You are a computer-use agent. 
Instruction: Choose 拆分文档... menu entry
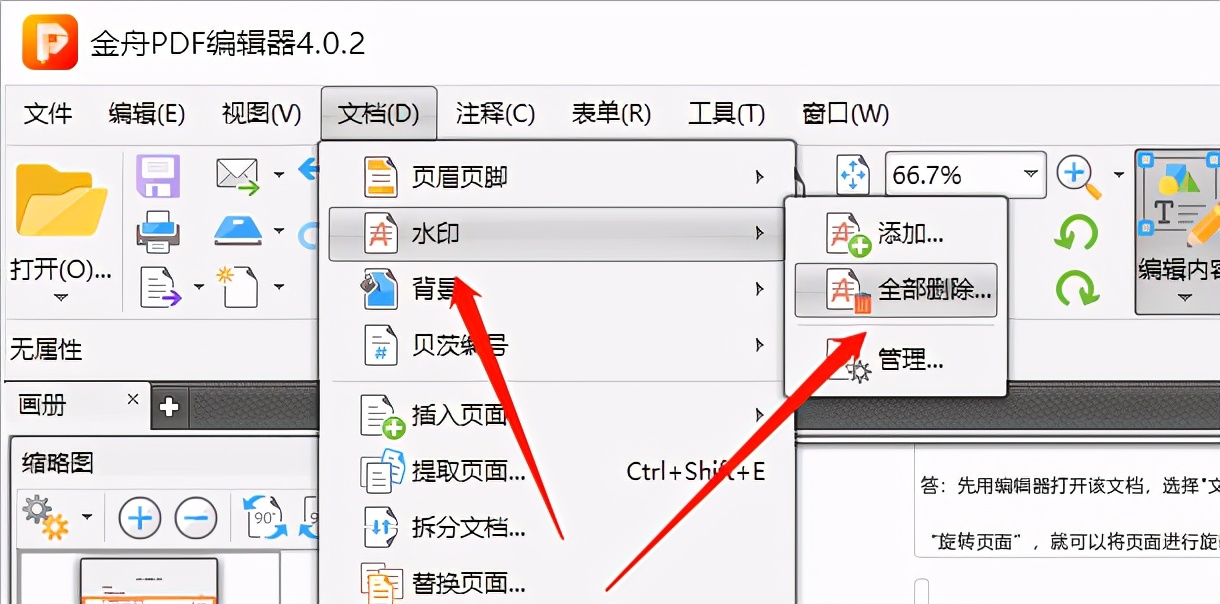[x=557, y=527]
